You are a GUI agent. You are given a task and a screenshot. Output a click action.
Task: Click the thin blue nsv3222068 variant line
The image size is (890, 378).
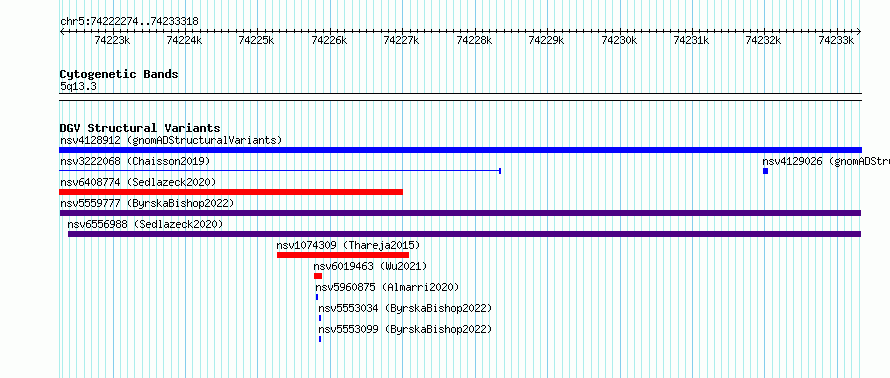280,171
